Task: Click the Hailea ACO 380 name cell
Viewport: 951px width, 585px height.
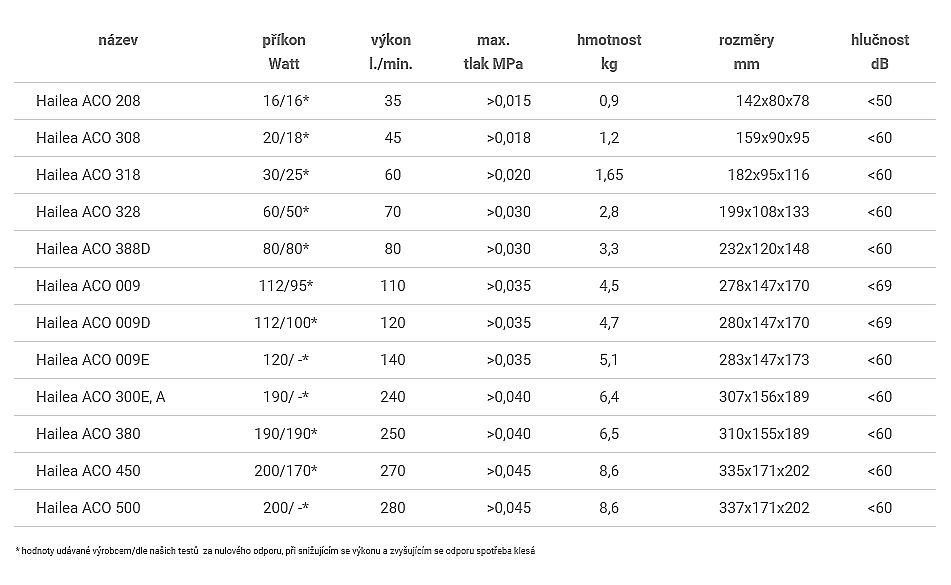Action: pyautogui.click(x=88, y=434)
